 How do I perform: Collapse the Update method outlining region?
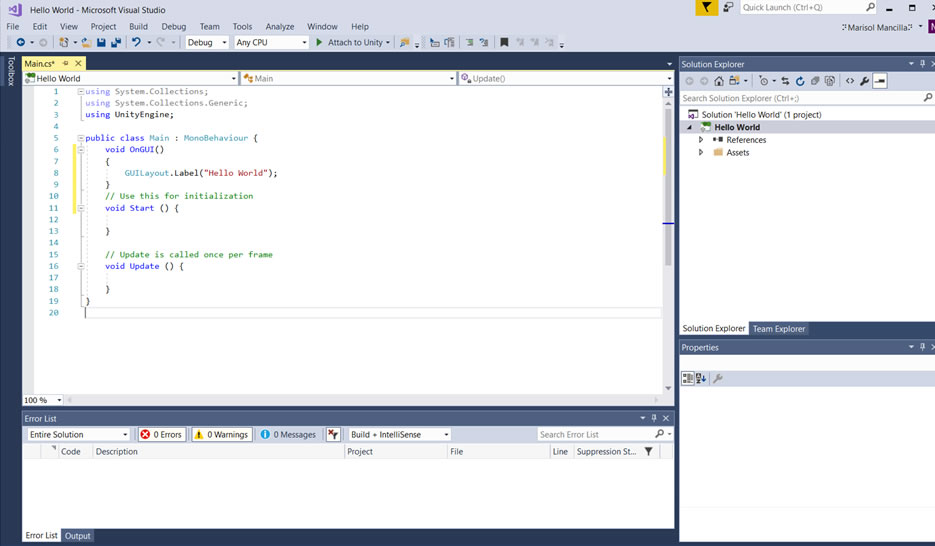coord(81,266)
